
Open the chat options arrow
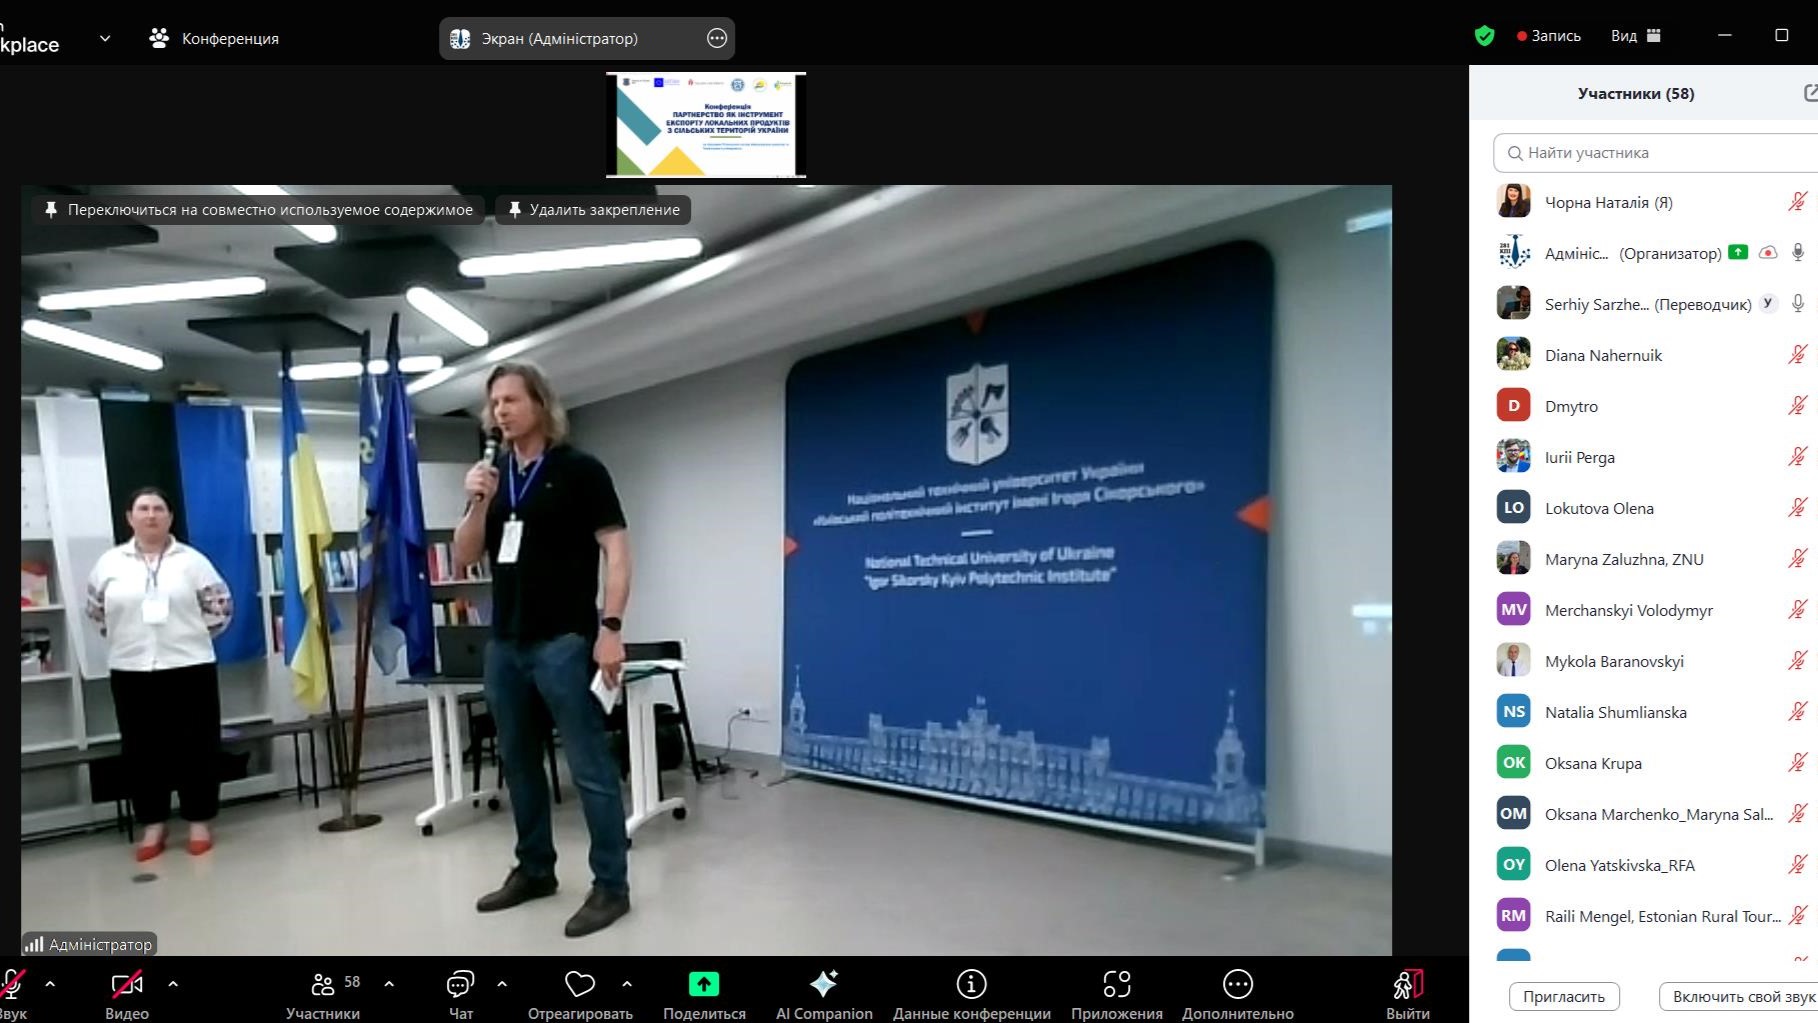[502, 984]
